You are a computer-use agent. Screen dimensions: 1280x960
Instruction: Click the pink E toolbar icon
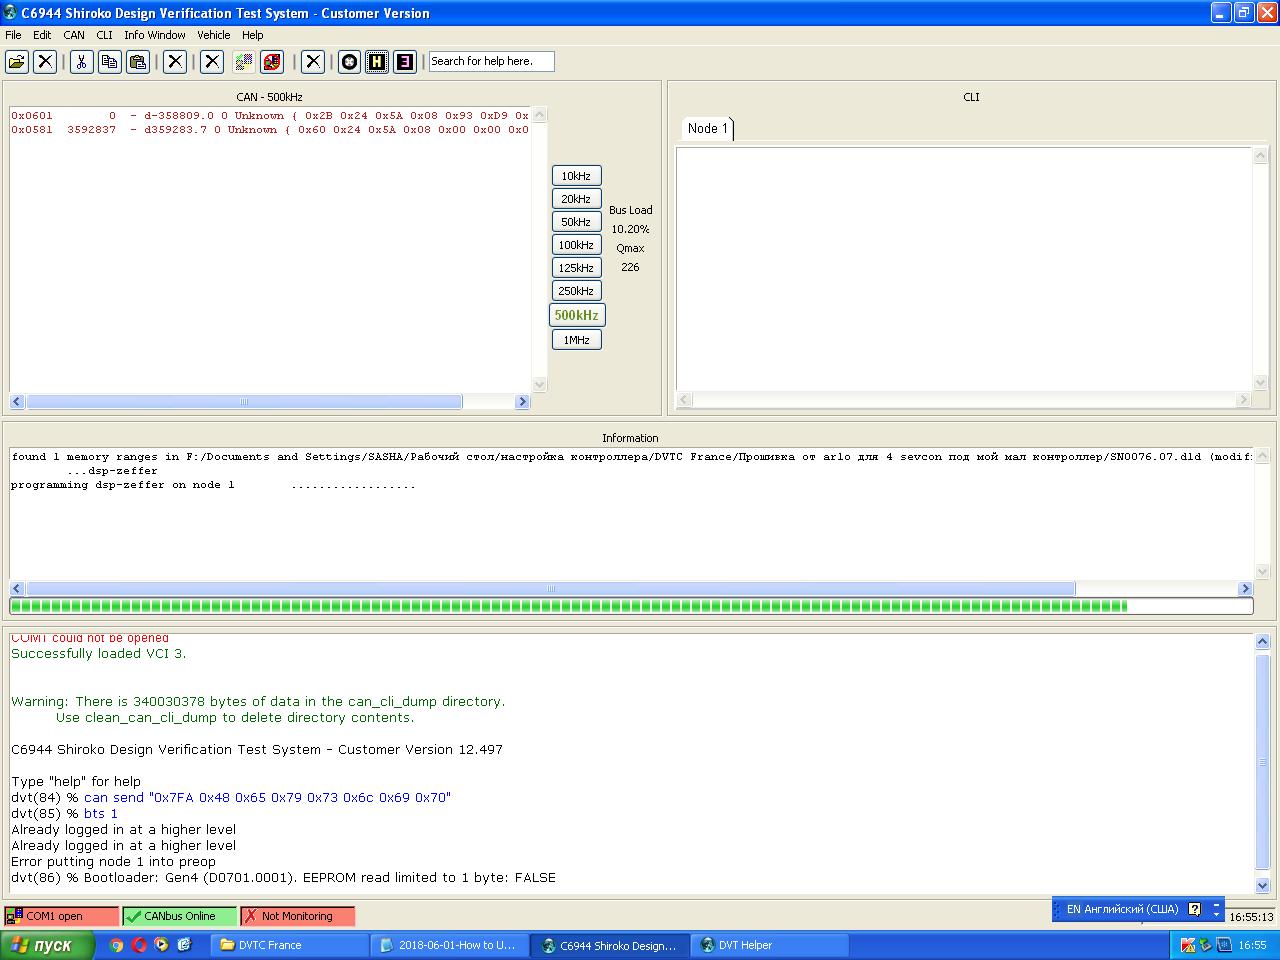point(405,62)
